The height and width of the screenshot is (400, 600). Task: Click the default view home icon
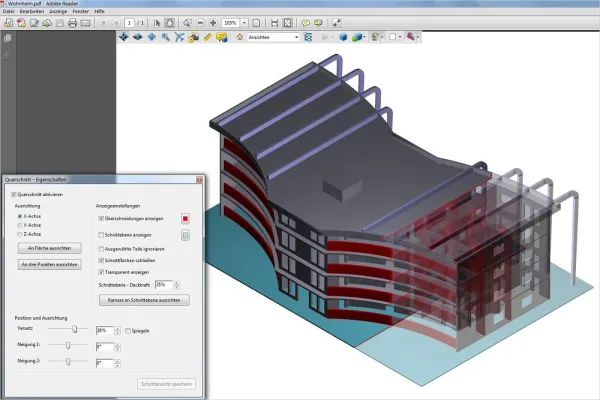(240, 37)
